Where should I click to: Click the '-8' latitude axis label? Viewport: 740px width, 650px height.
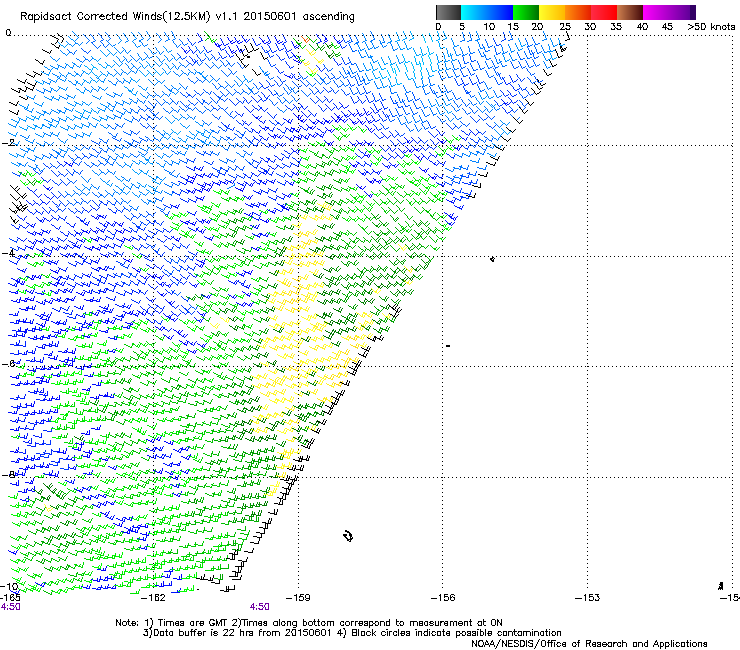(x=8, y=475)
